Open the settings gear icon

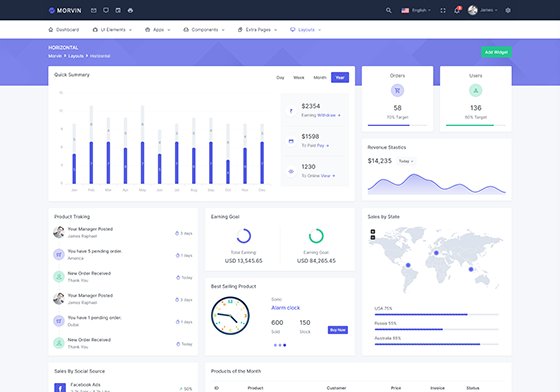tap(508, 10)
